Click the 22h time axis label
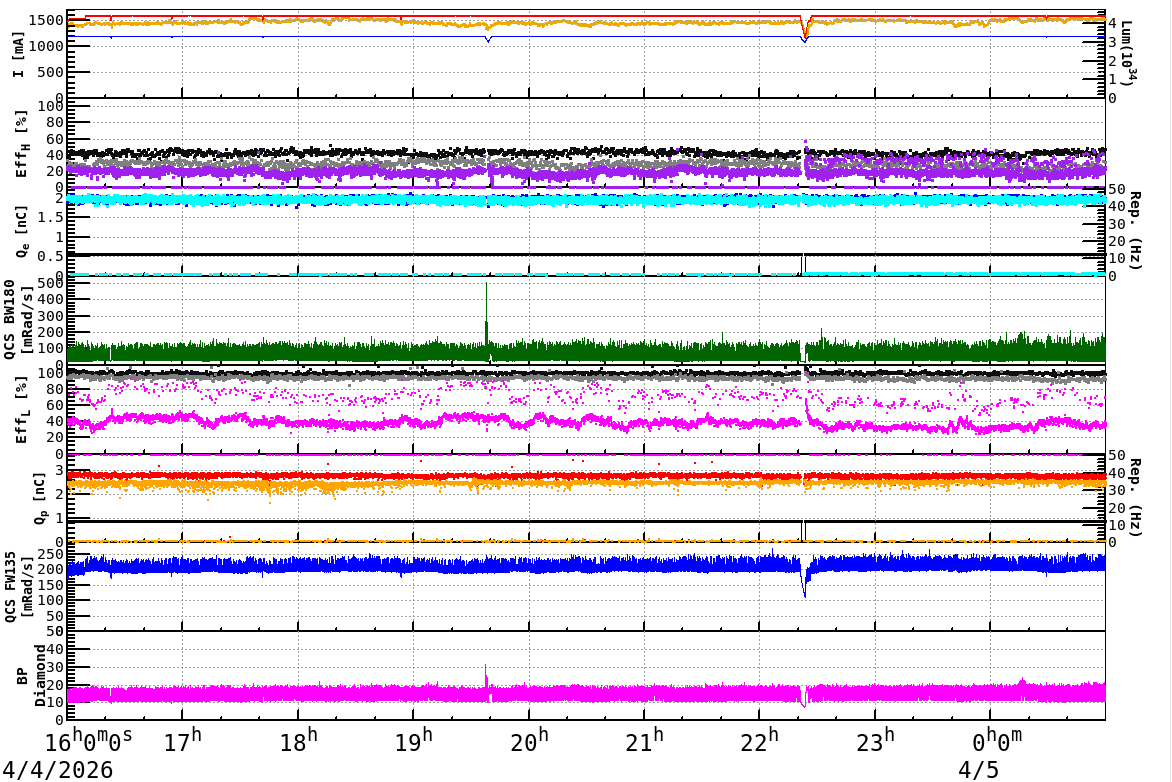Viewport: 1172px width, 782px height. 759,742
